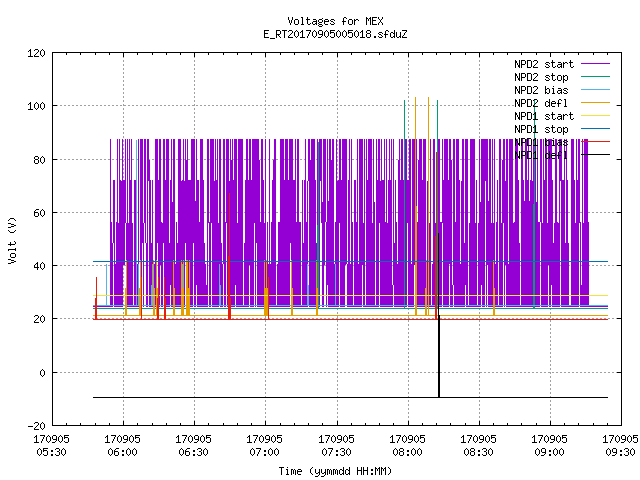Click the black NPD1 defl spike near 08:15

[439, 355]
